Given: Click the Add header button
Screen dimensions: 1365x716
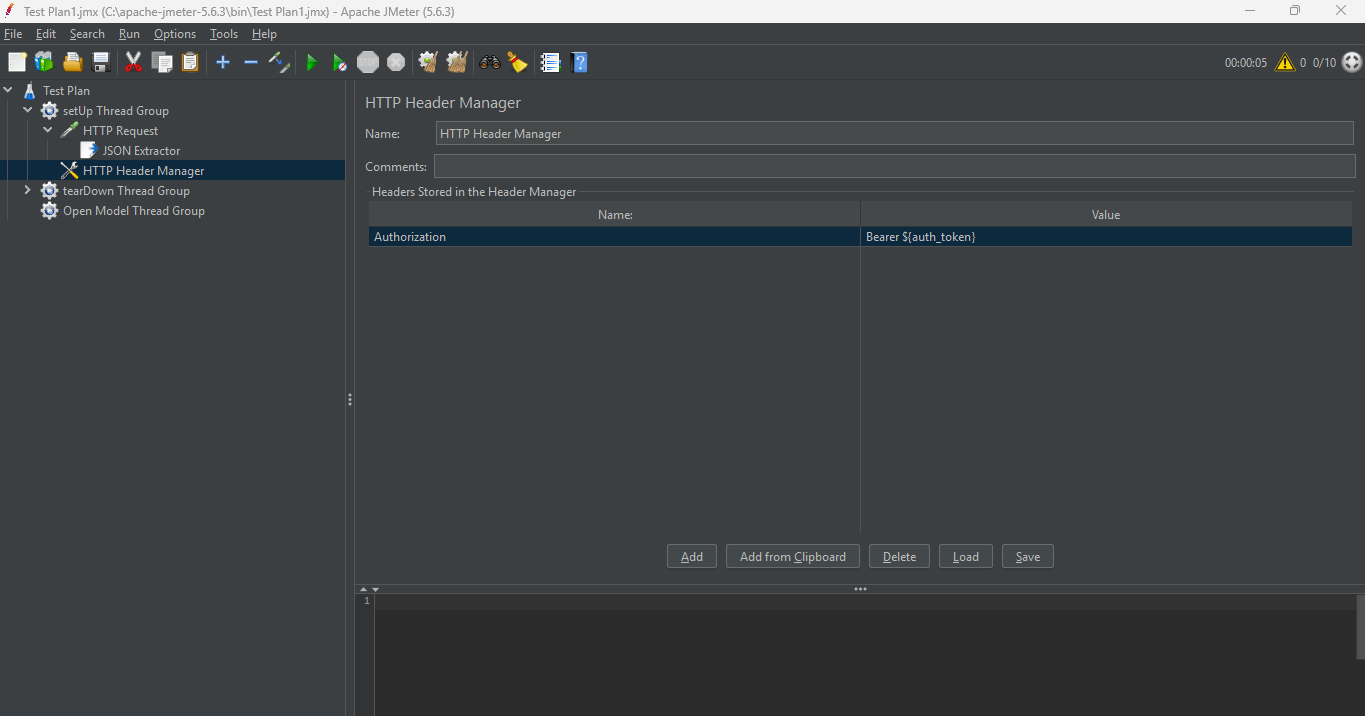Looking at the screenshot, I should [692, 556].
